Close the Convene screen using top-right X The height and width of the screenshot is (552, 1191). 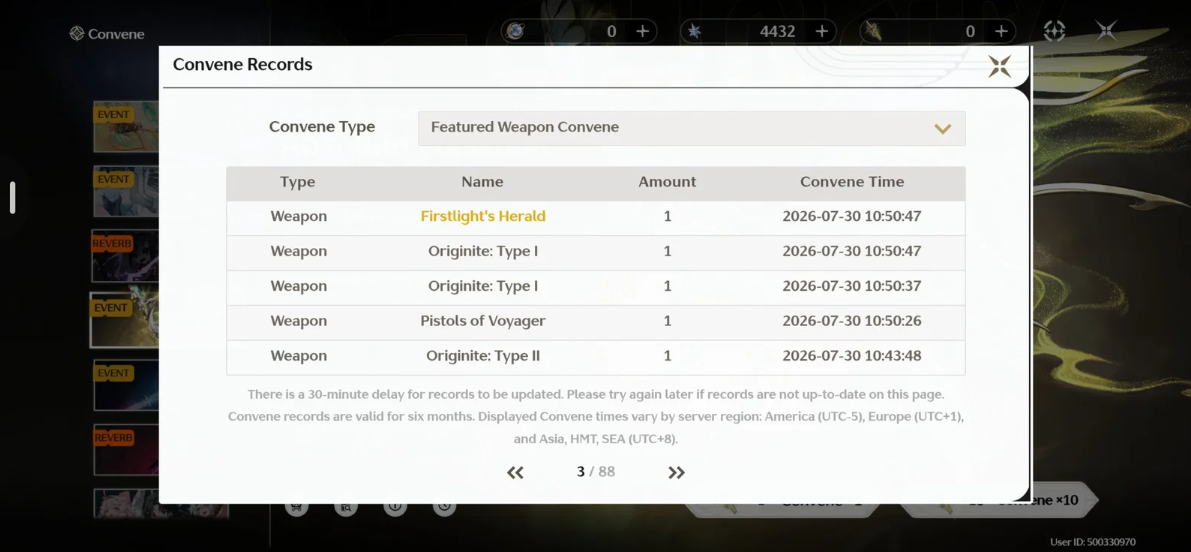[x=1106, y=30]
